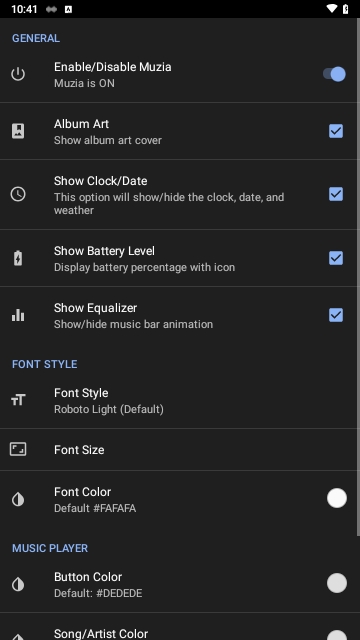This screenshot has width=360, height=640.
Task: Tap the Wi-Fi status icon
Action: point(332,9)
